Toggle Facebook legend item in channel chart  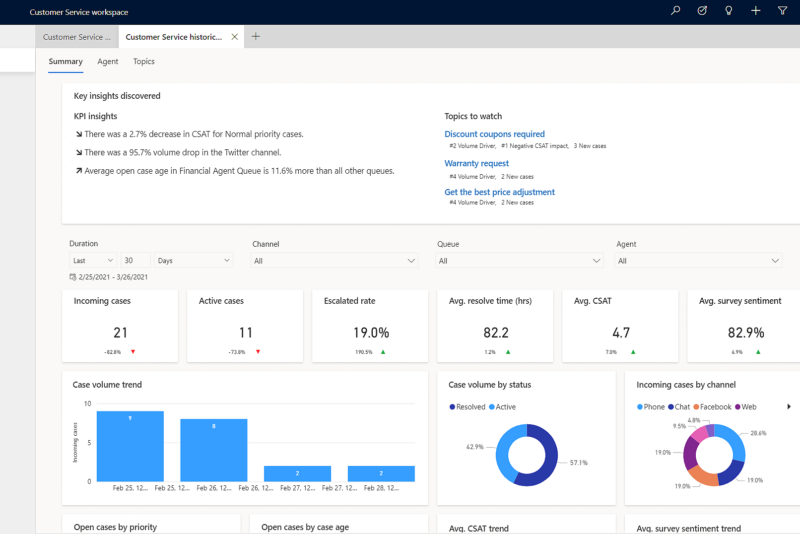[712, 407]
